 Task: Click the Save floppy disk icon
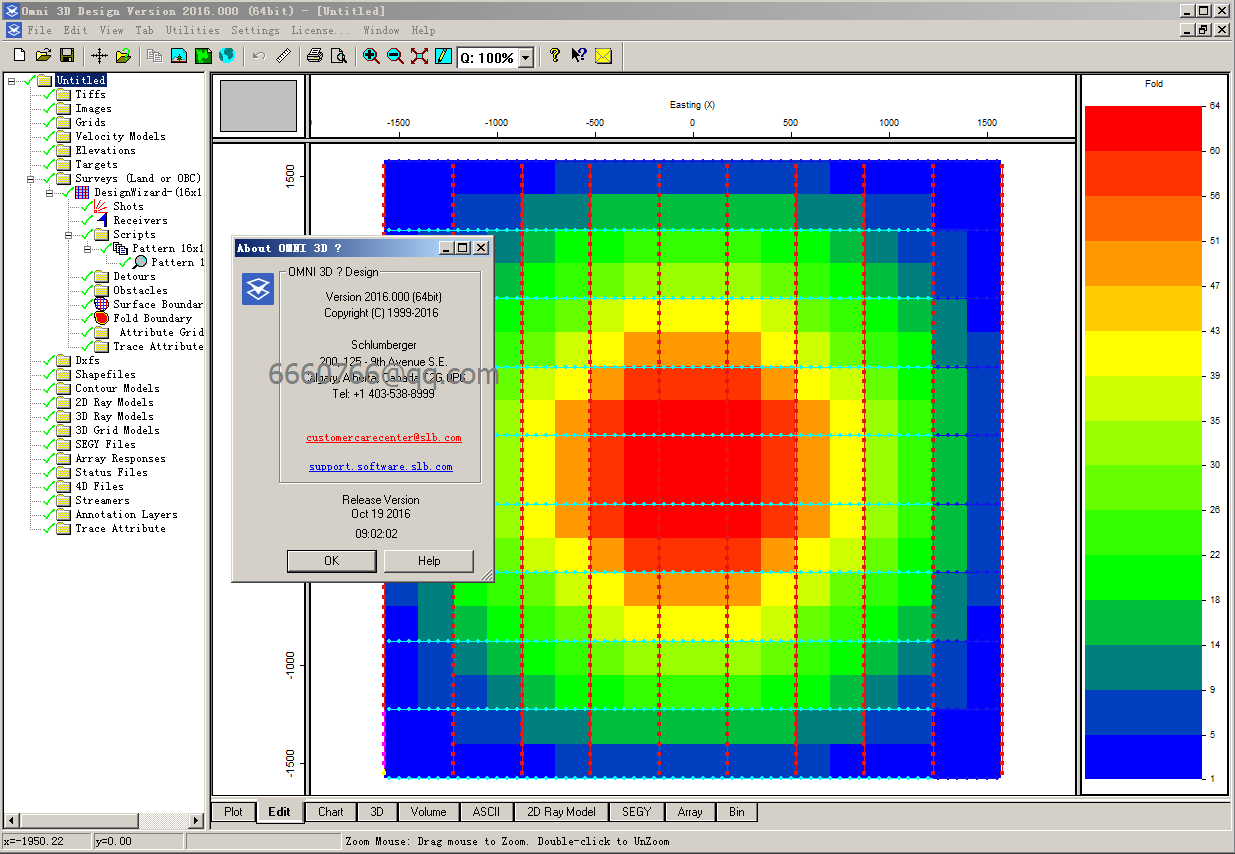(67, 56)
